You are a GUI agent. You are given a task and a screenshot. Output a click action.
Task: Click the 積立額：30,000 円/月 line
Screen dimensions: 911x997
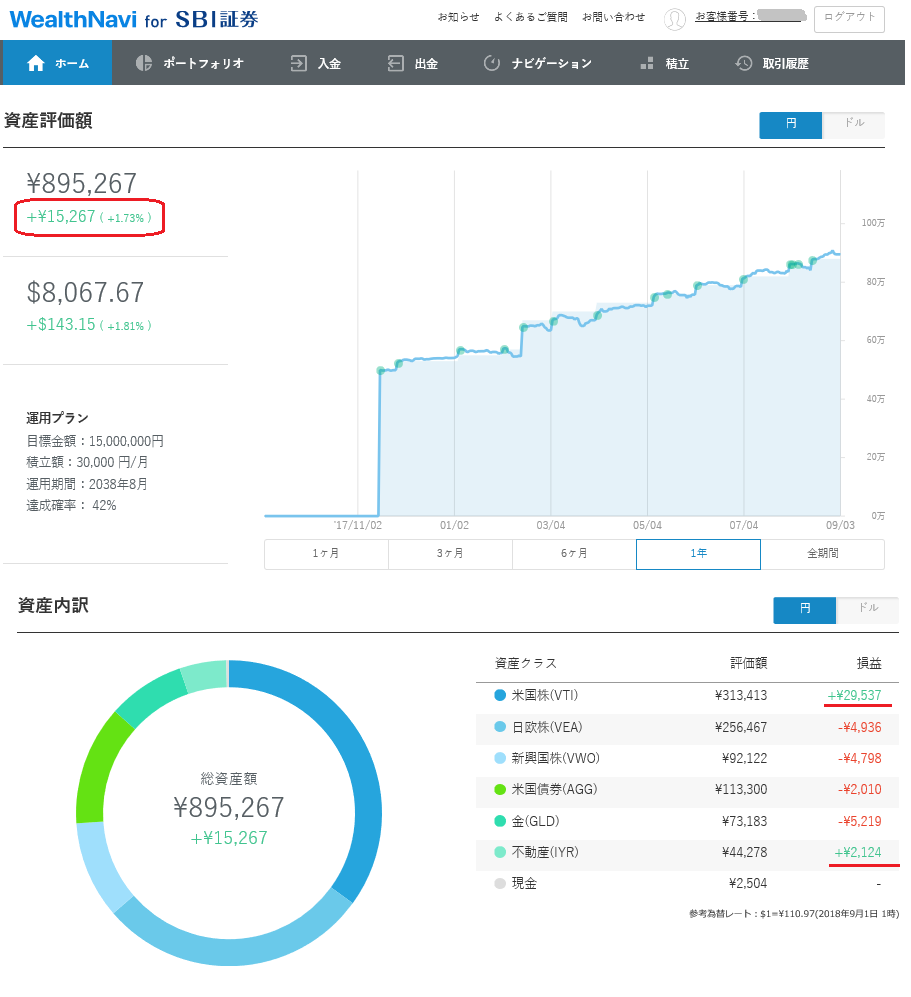click(x=87, y=462)
